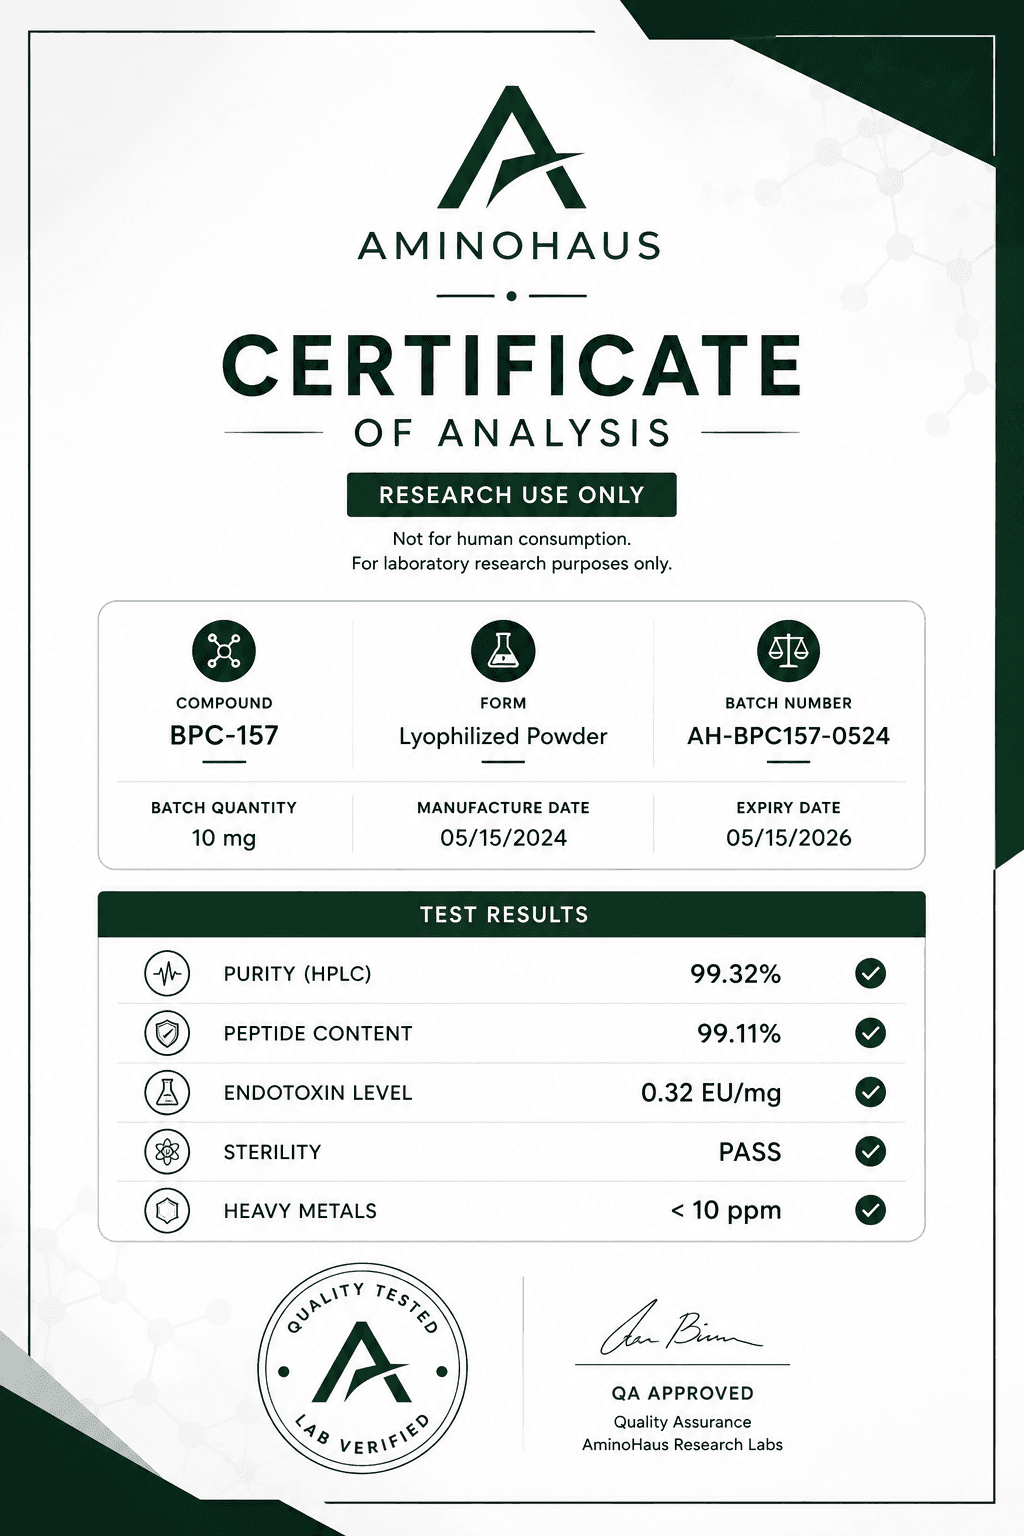Click the heavy metals value < 10 ppm
The height and width of the screenshot is (1536, 1024).
pyautogui.click(x=726, y=1211)
